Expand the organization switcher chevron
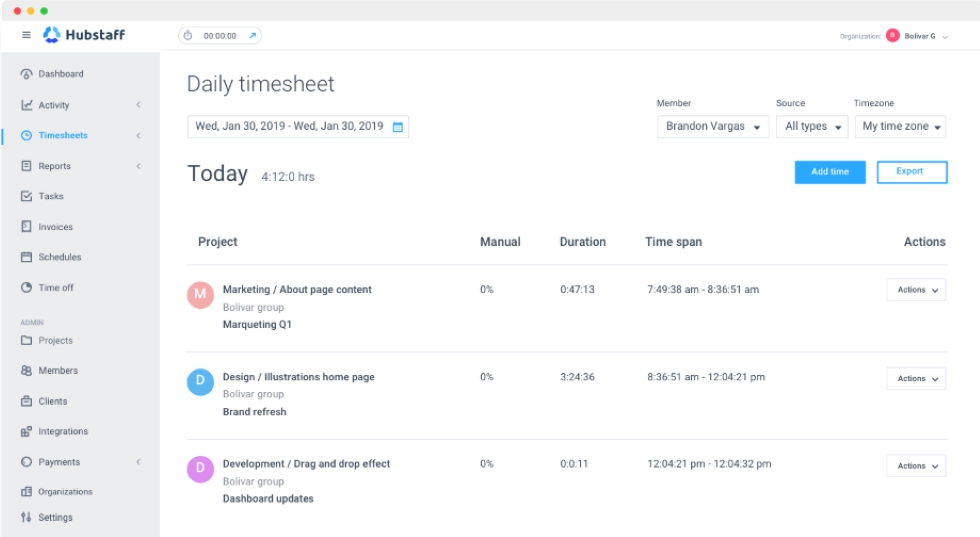This screenshot has height=537, width=980. [945, 37]
